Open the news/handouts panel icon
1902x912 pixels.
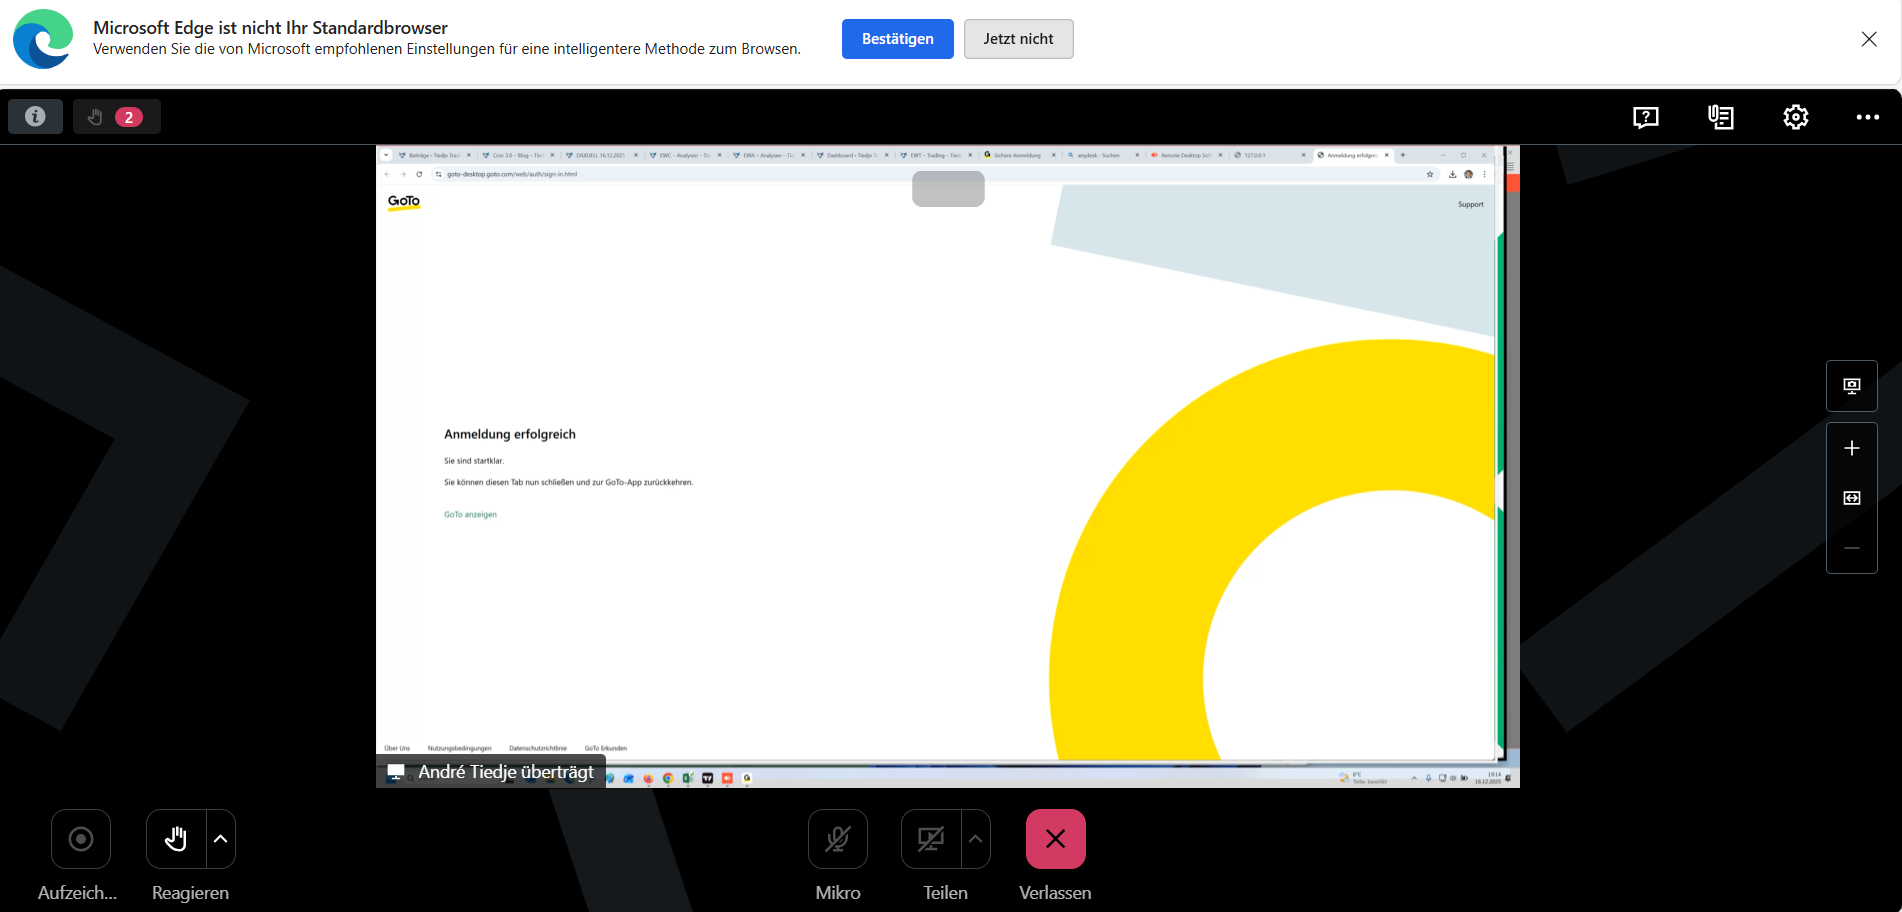(1720, 117)
